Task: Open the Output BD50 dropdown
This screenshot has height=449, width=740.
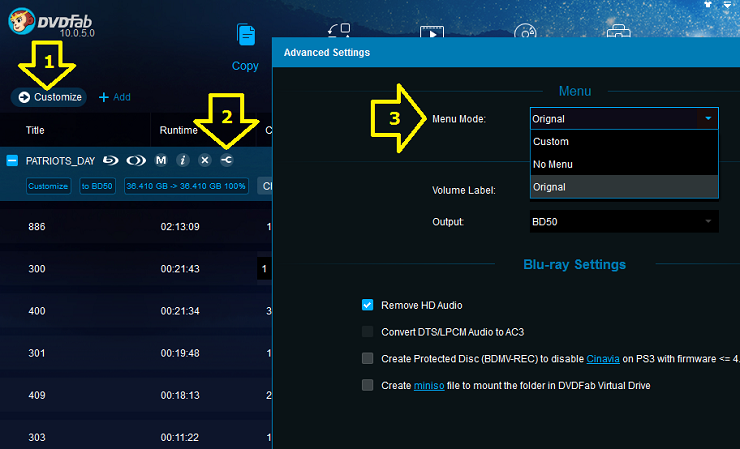Action: pos(624,220)
